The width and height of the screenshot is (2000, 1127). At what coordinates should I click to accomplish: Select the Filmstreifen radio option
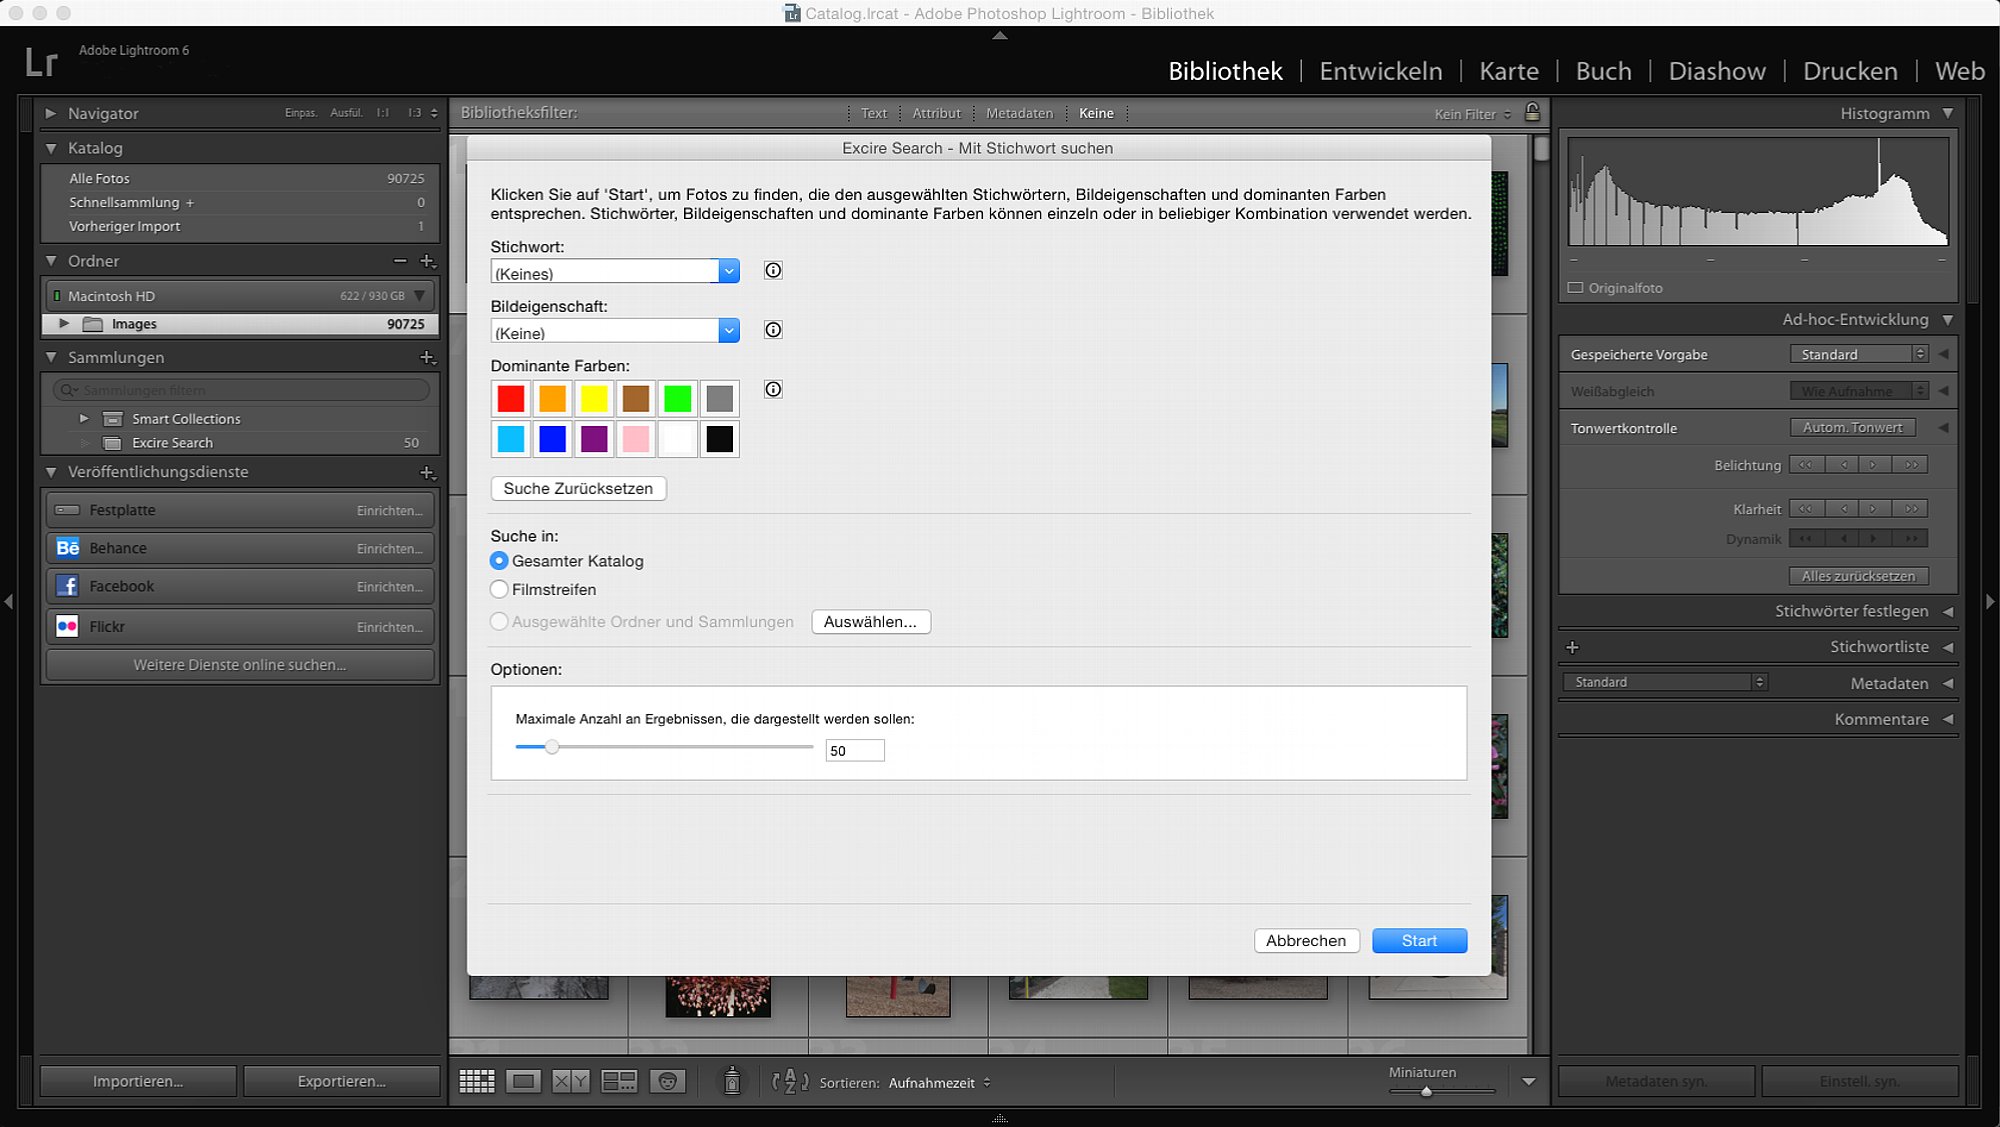point(499,589)
